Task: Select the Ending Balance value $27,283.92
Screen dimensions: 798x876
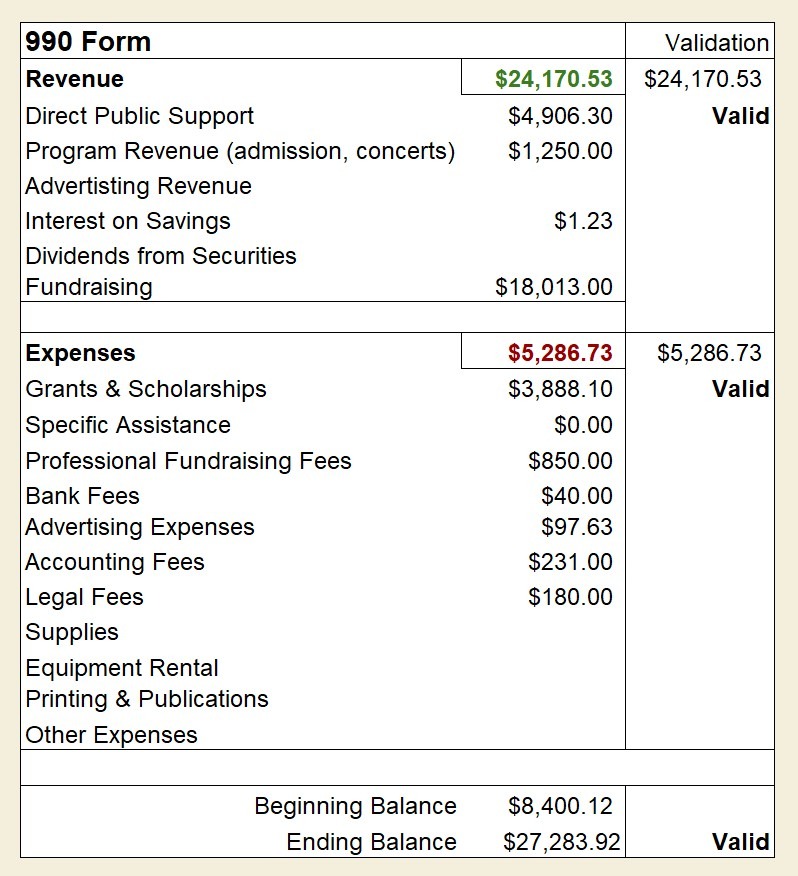Action: [561, 842]
